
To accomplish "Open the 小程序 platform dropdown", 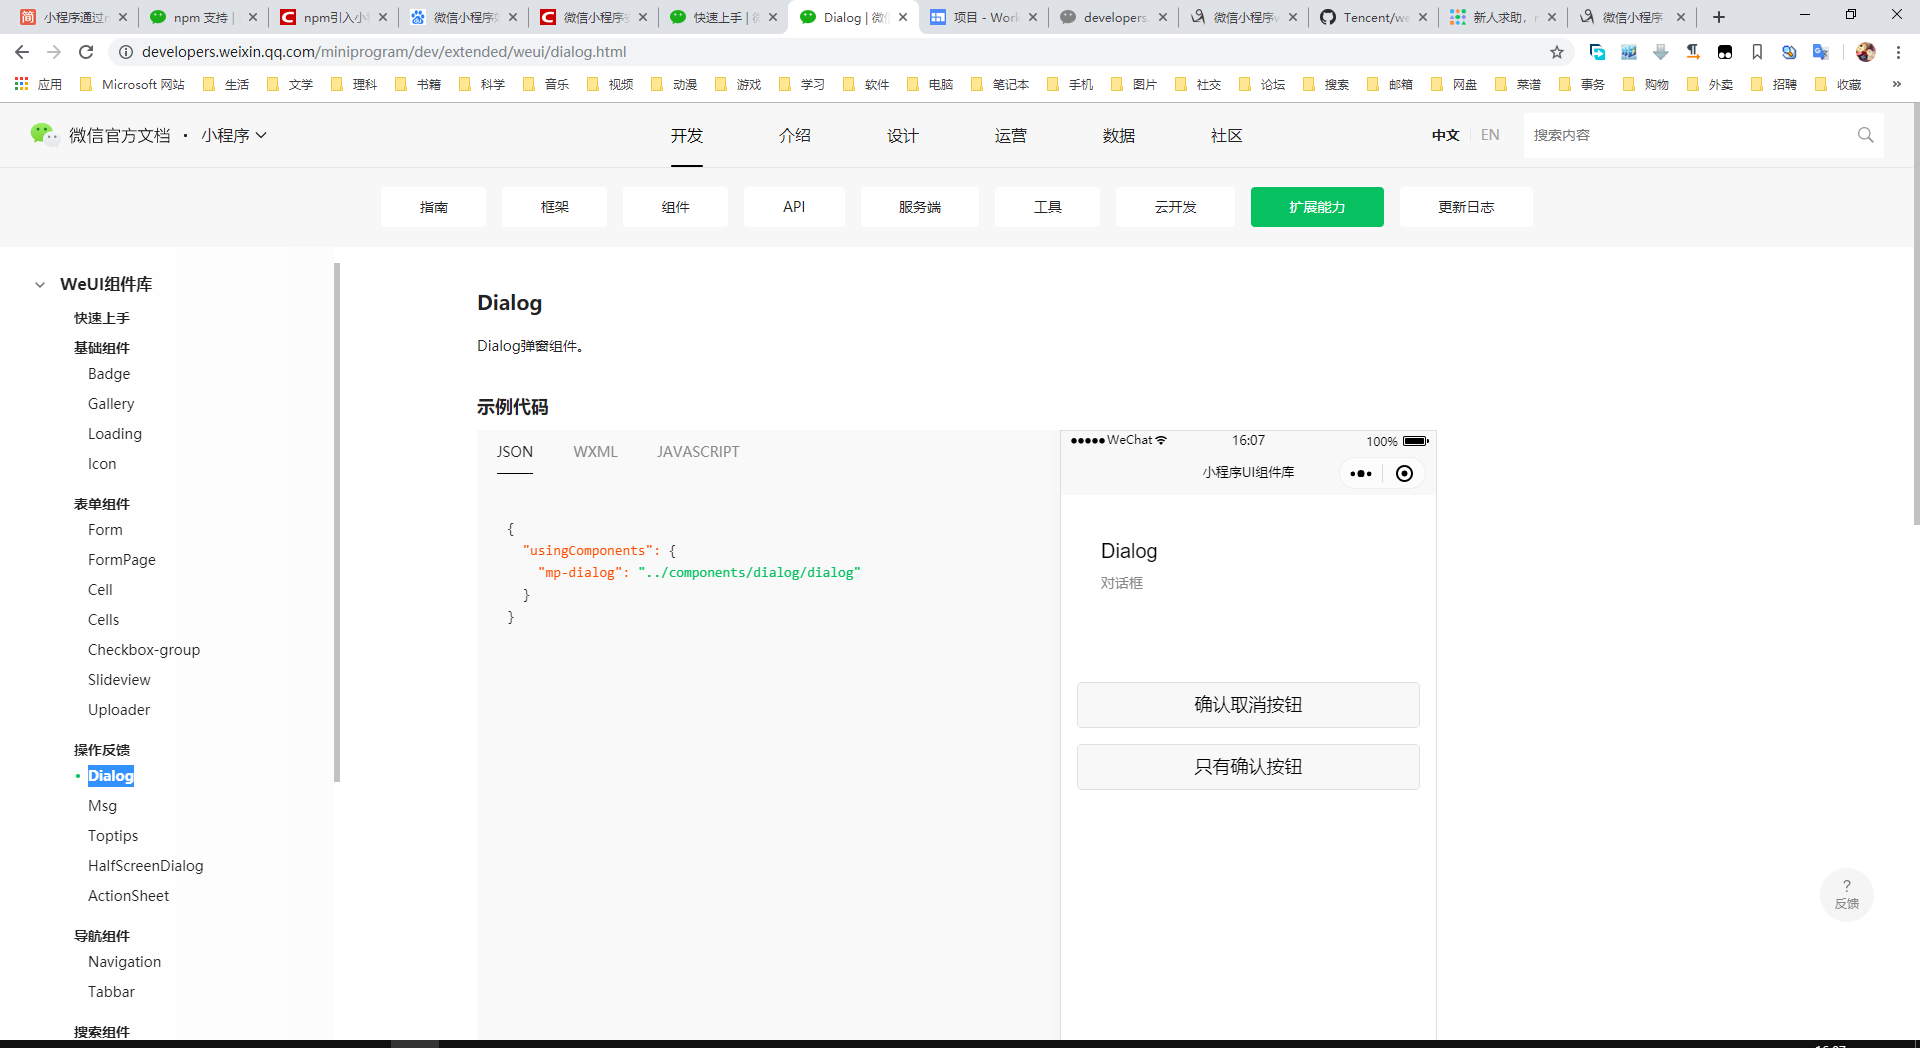I will point(233,134).
